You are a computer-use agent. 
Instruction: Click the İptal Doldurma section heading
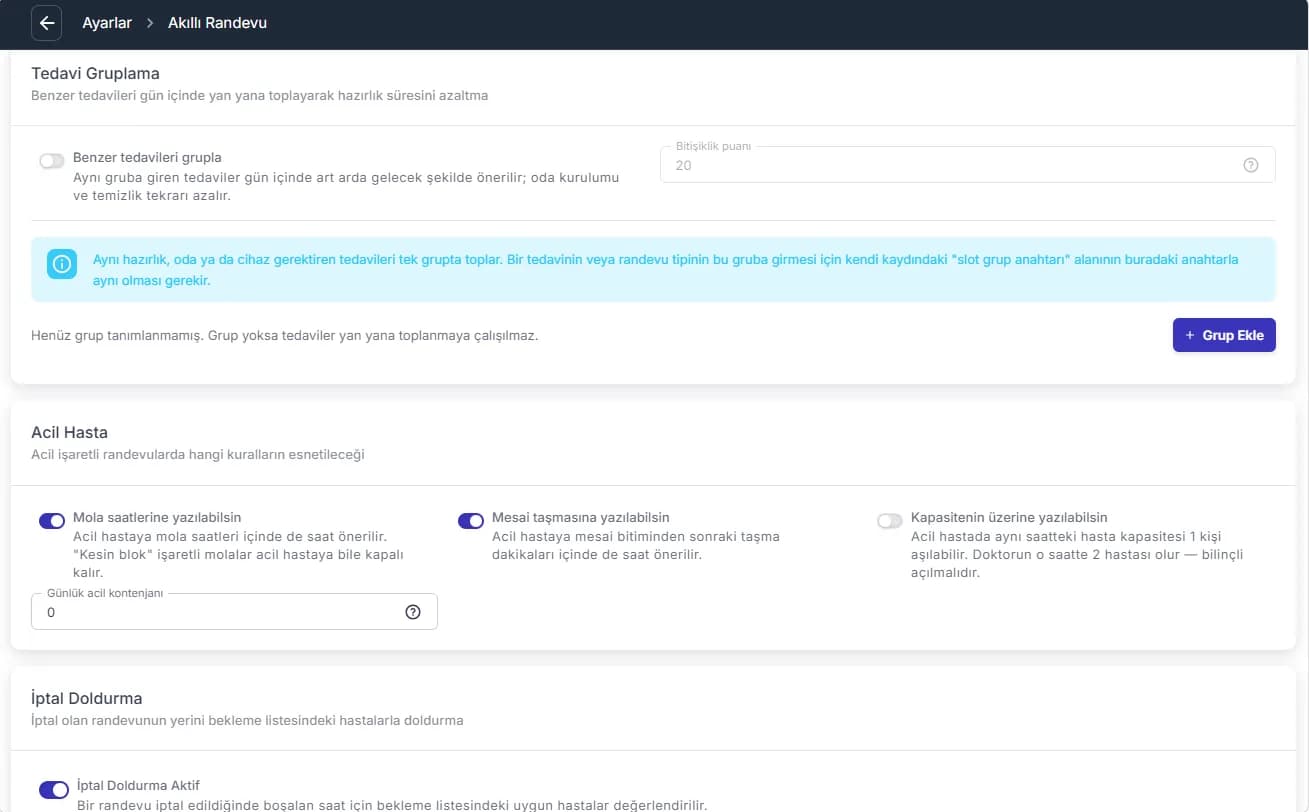point(87,698)
